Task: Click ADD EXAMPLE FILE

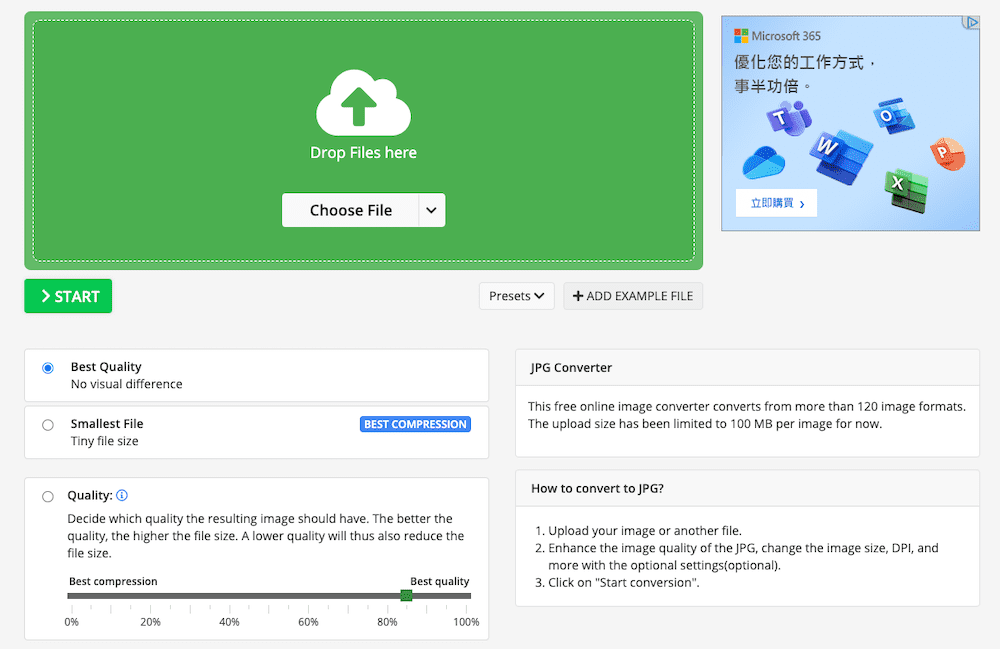Action: (x=633, y=296)
